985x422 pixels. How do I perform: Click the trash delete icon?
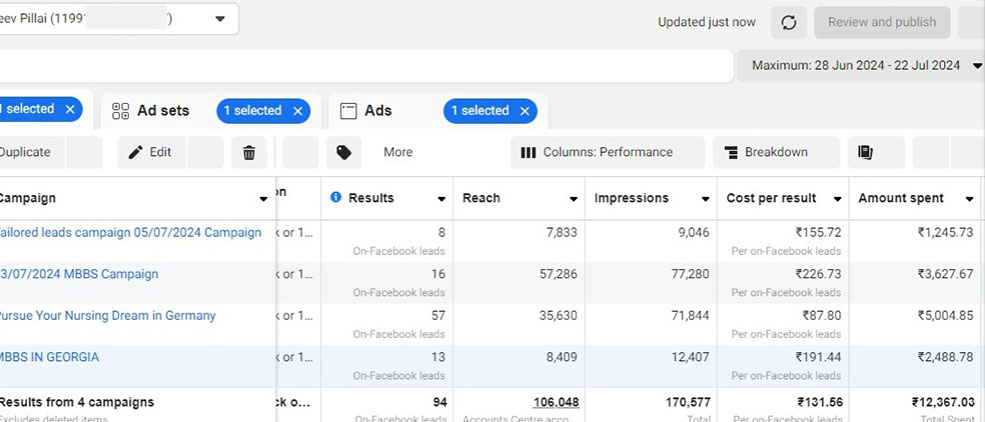point(249,152)
